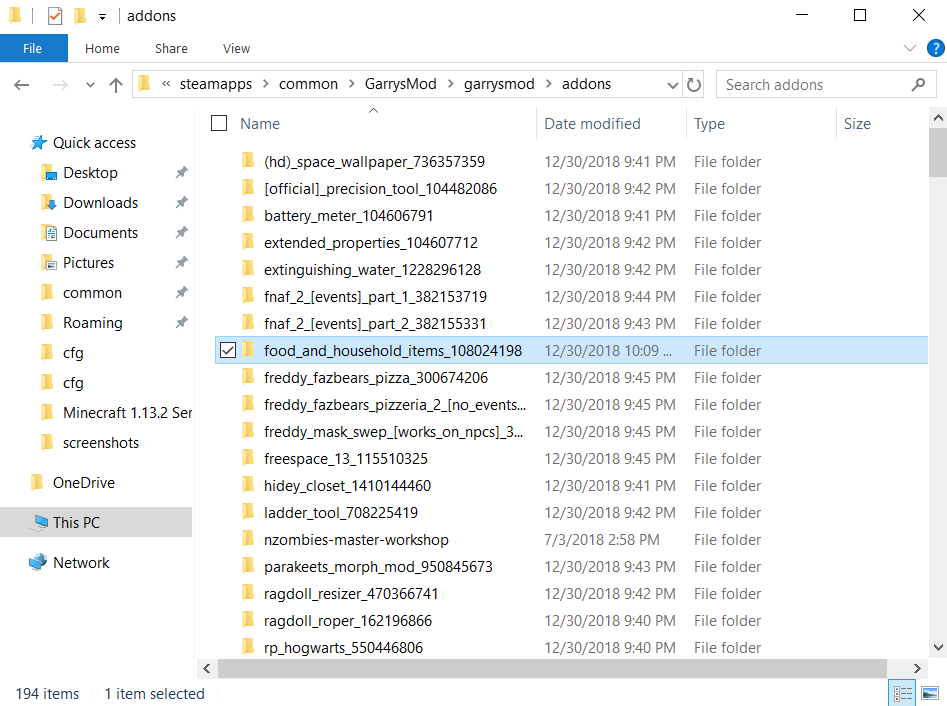Click folder icon of freddy_fazbears_pizza_300674206
This screenshot has height=706, width=947.
[x=248, y=377]
